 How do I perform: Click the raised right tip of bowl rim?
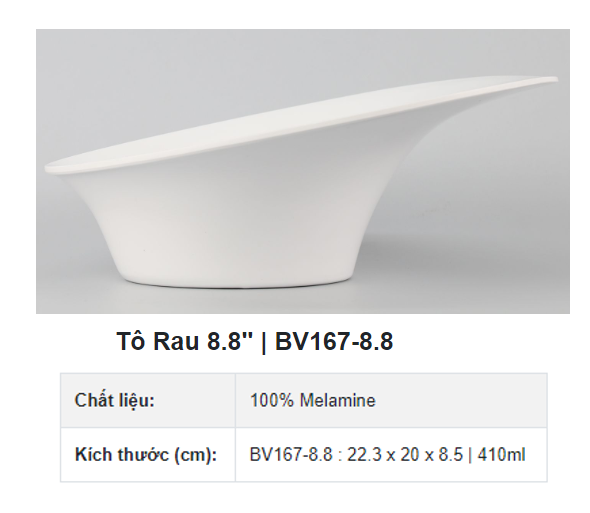click(x=549, y=80)
